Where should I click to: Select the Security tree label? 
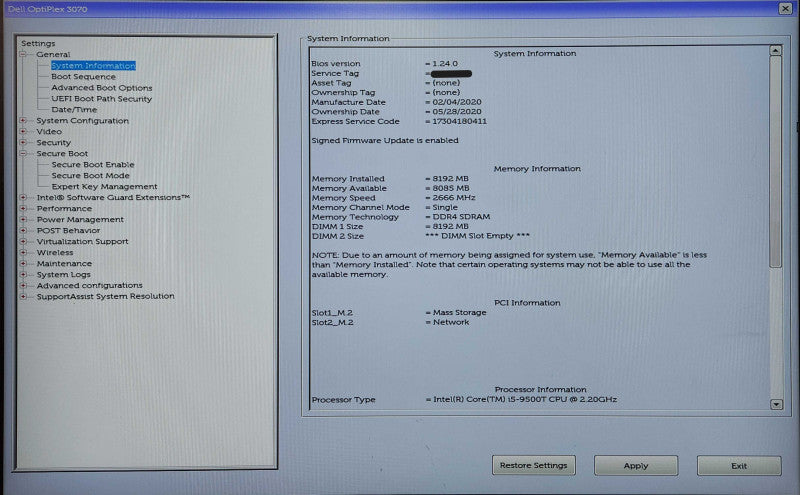click(54, 143)
